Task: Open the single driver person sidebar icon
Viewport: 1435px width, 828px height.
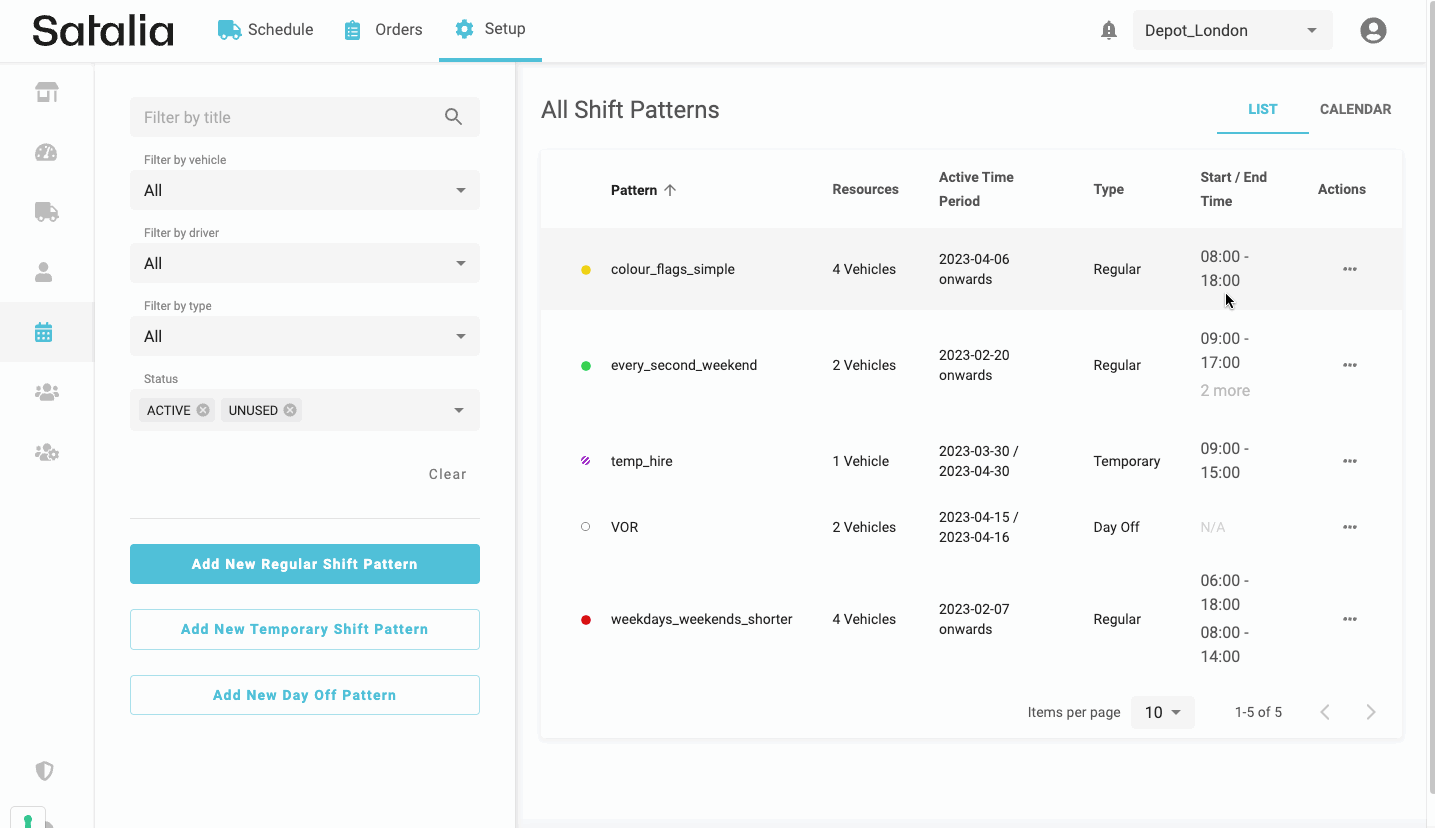Action: click(44, 272)
